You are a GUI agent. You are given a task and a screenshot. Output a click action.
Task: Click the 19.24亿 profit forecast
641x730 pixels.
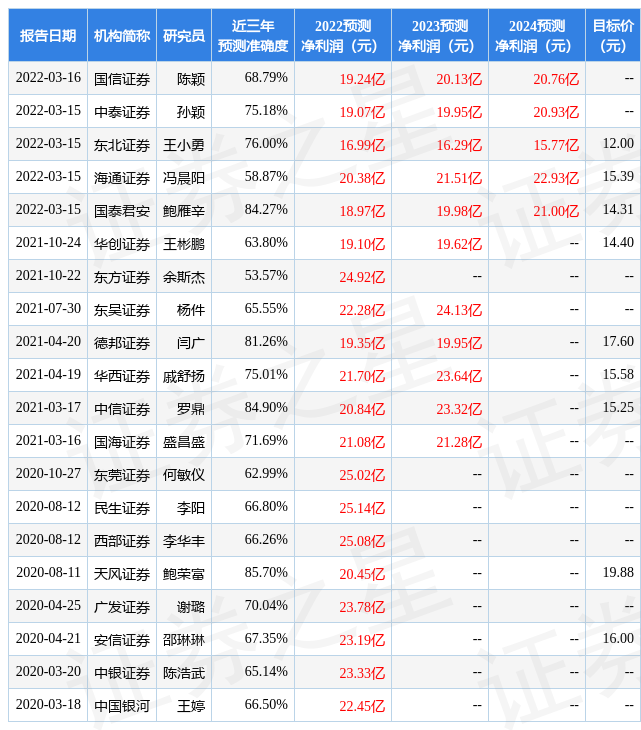(362, 79)
